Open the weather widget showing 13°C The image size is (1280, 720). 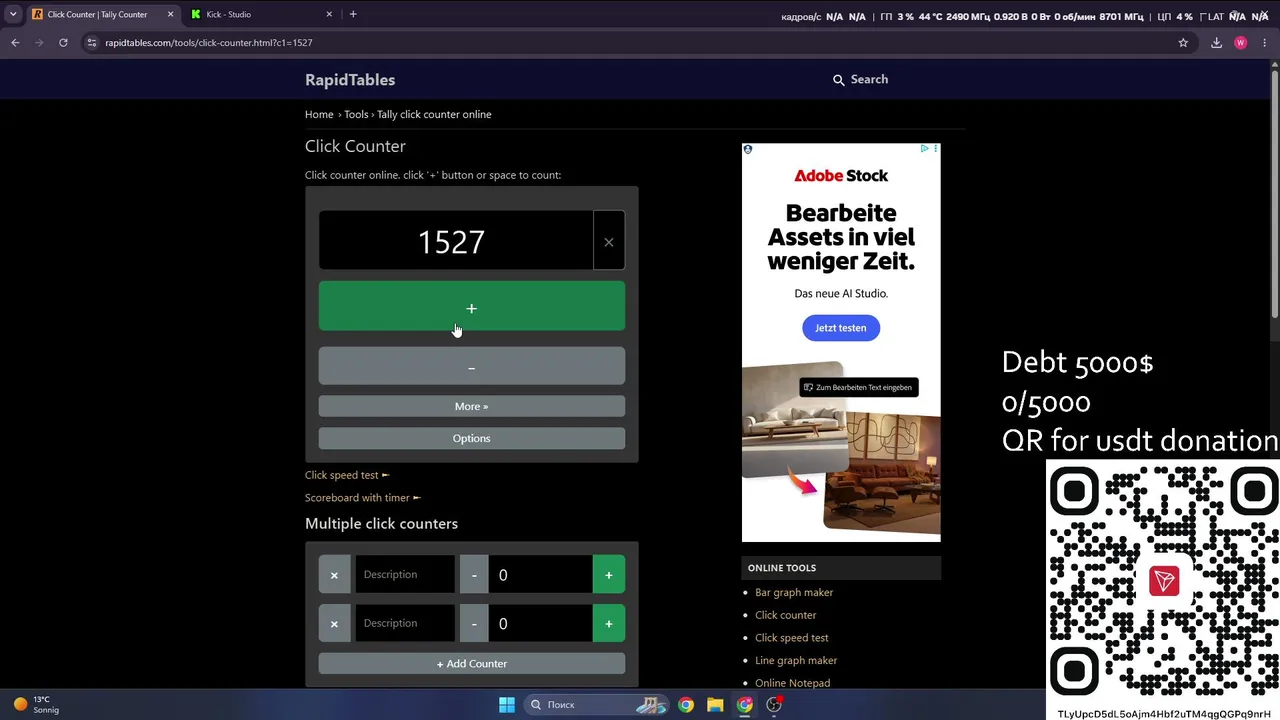tap(36, 705)
